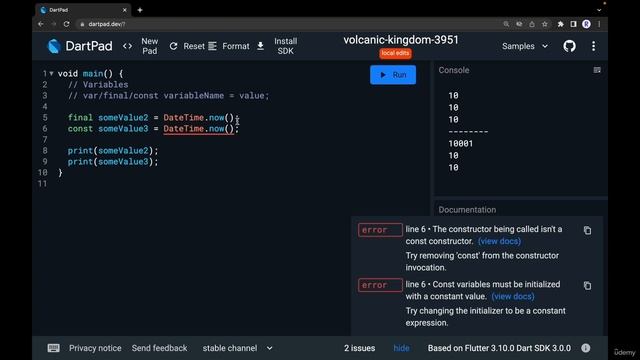Open the stable channel dropdown
The image size is (640, 360).
coord(237,348)
